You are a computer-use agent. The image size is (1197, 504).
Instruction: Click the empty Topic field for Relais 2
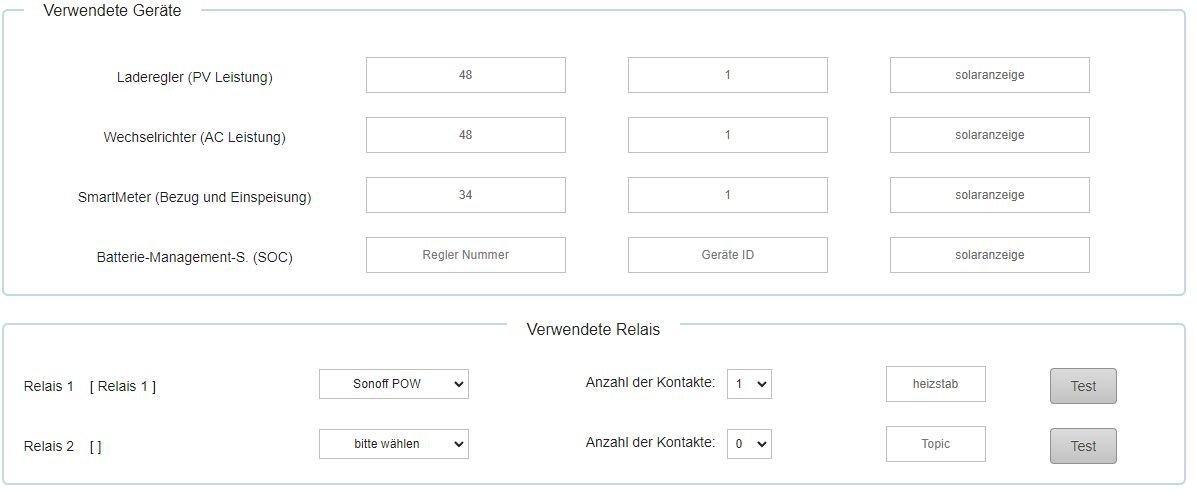click(x=935, y=444)
